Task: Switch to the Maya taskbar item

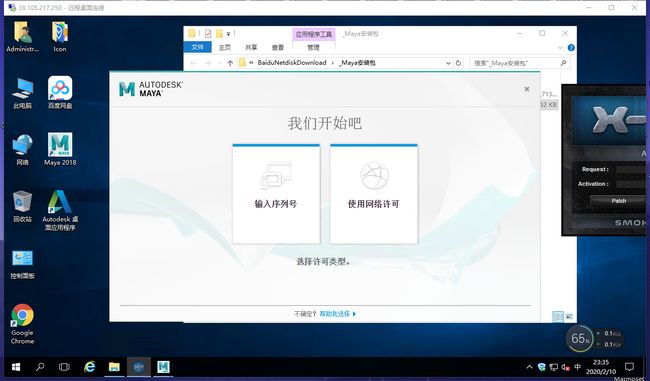Action: 163,367
